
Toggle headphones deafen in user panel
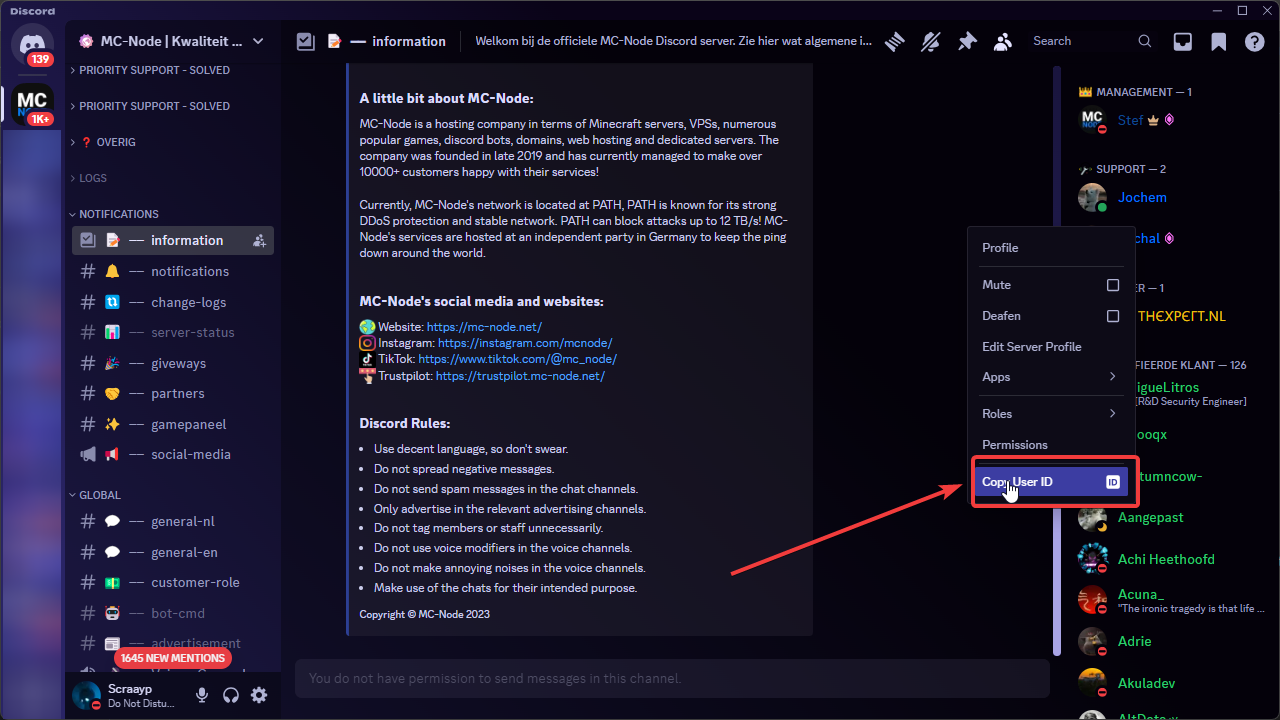point(231,695)
